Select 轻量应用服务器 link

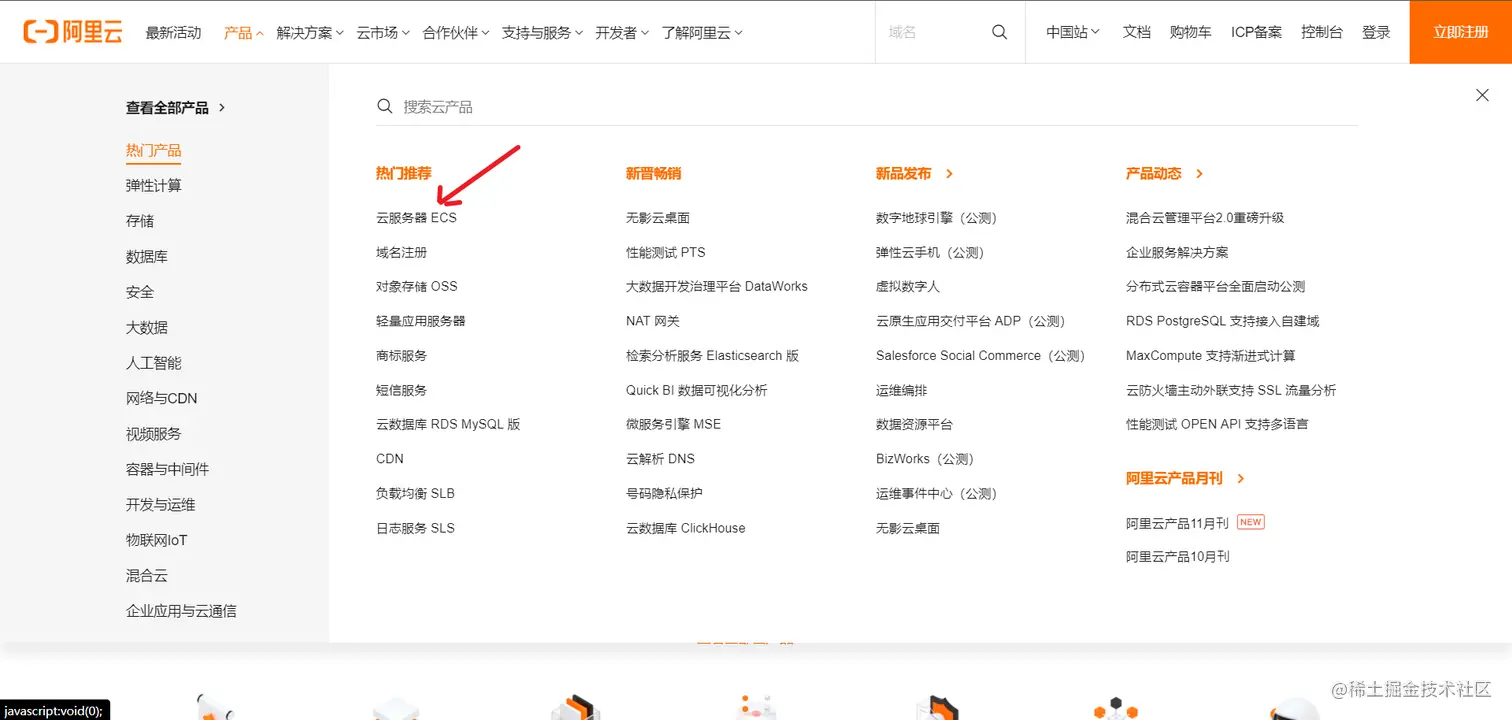tap(421, 321)
